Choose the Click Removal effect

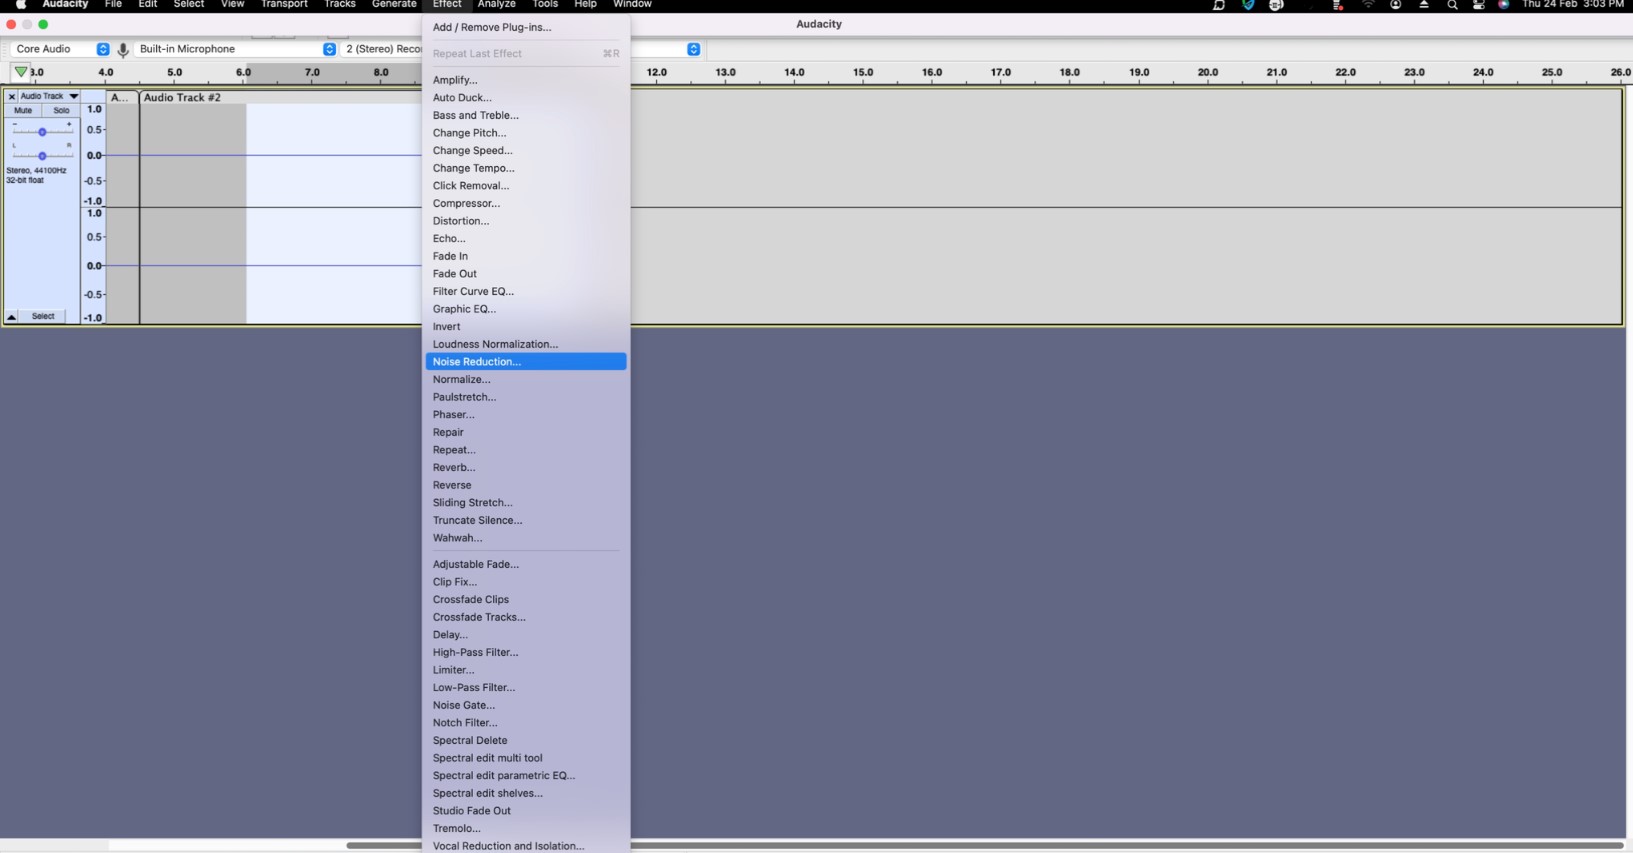point(526,186)
